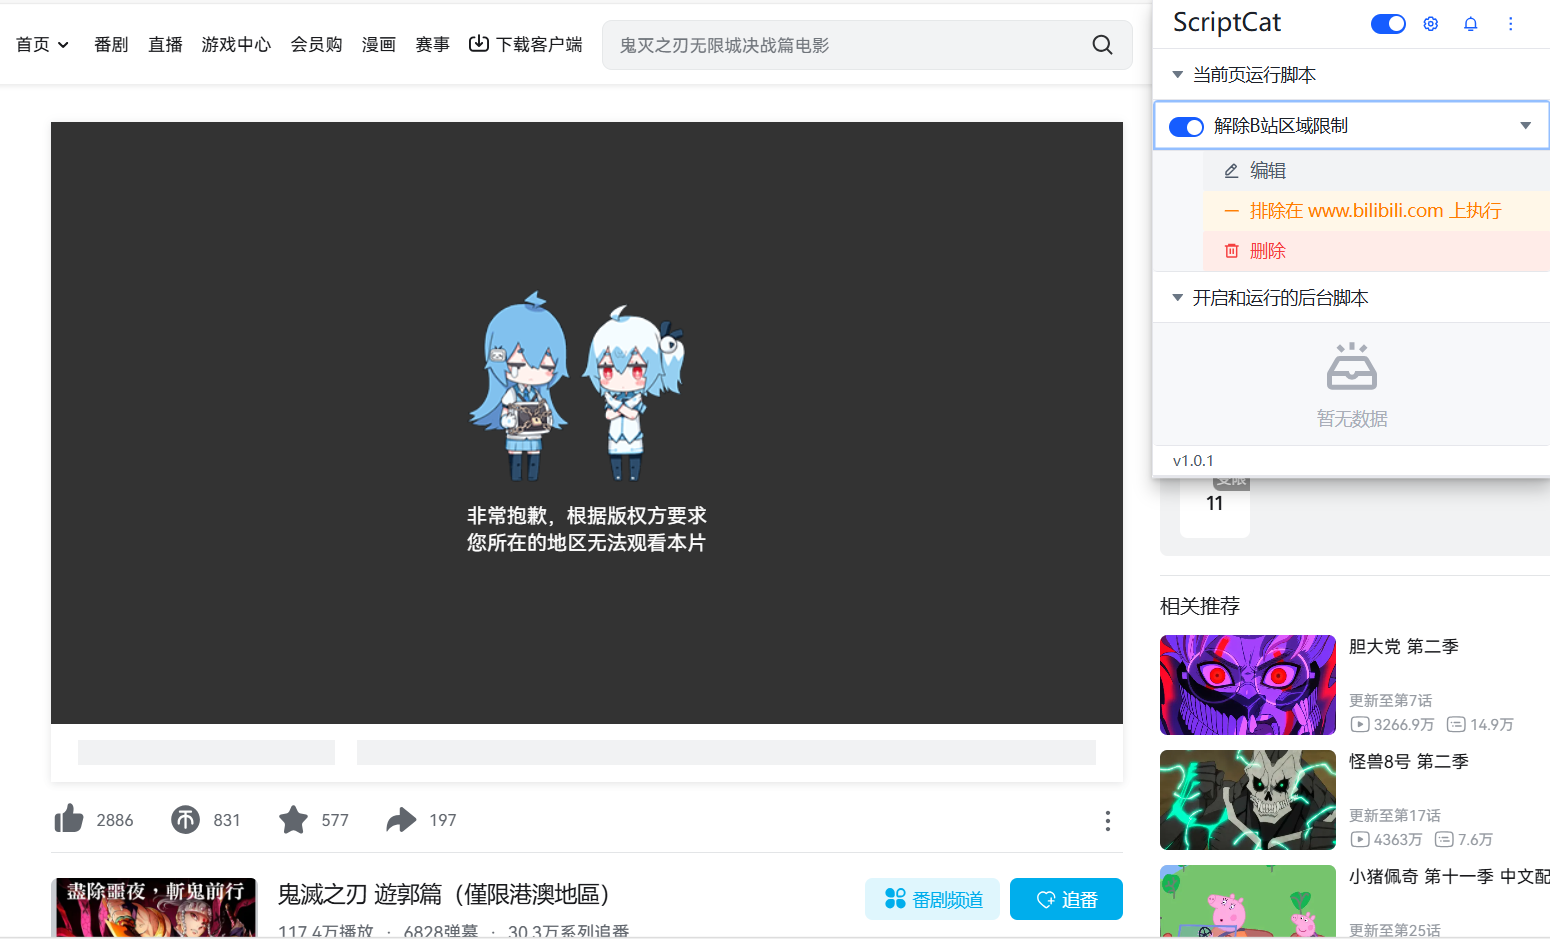The height and width of the screenshot is (939, 1550).
Task: Open 小猪佩奇 第十一季 title link
Action: click(1449, 877)
